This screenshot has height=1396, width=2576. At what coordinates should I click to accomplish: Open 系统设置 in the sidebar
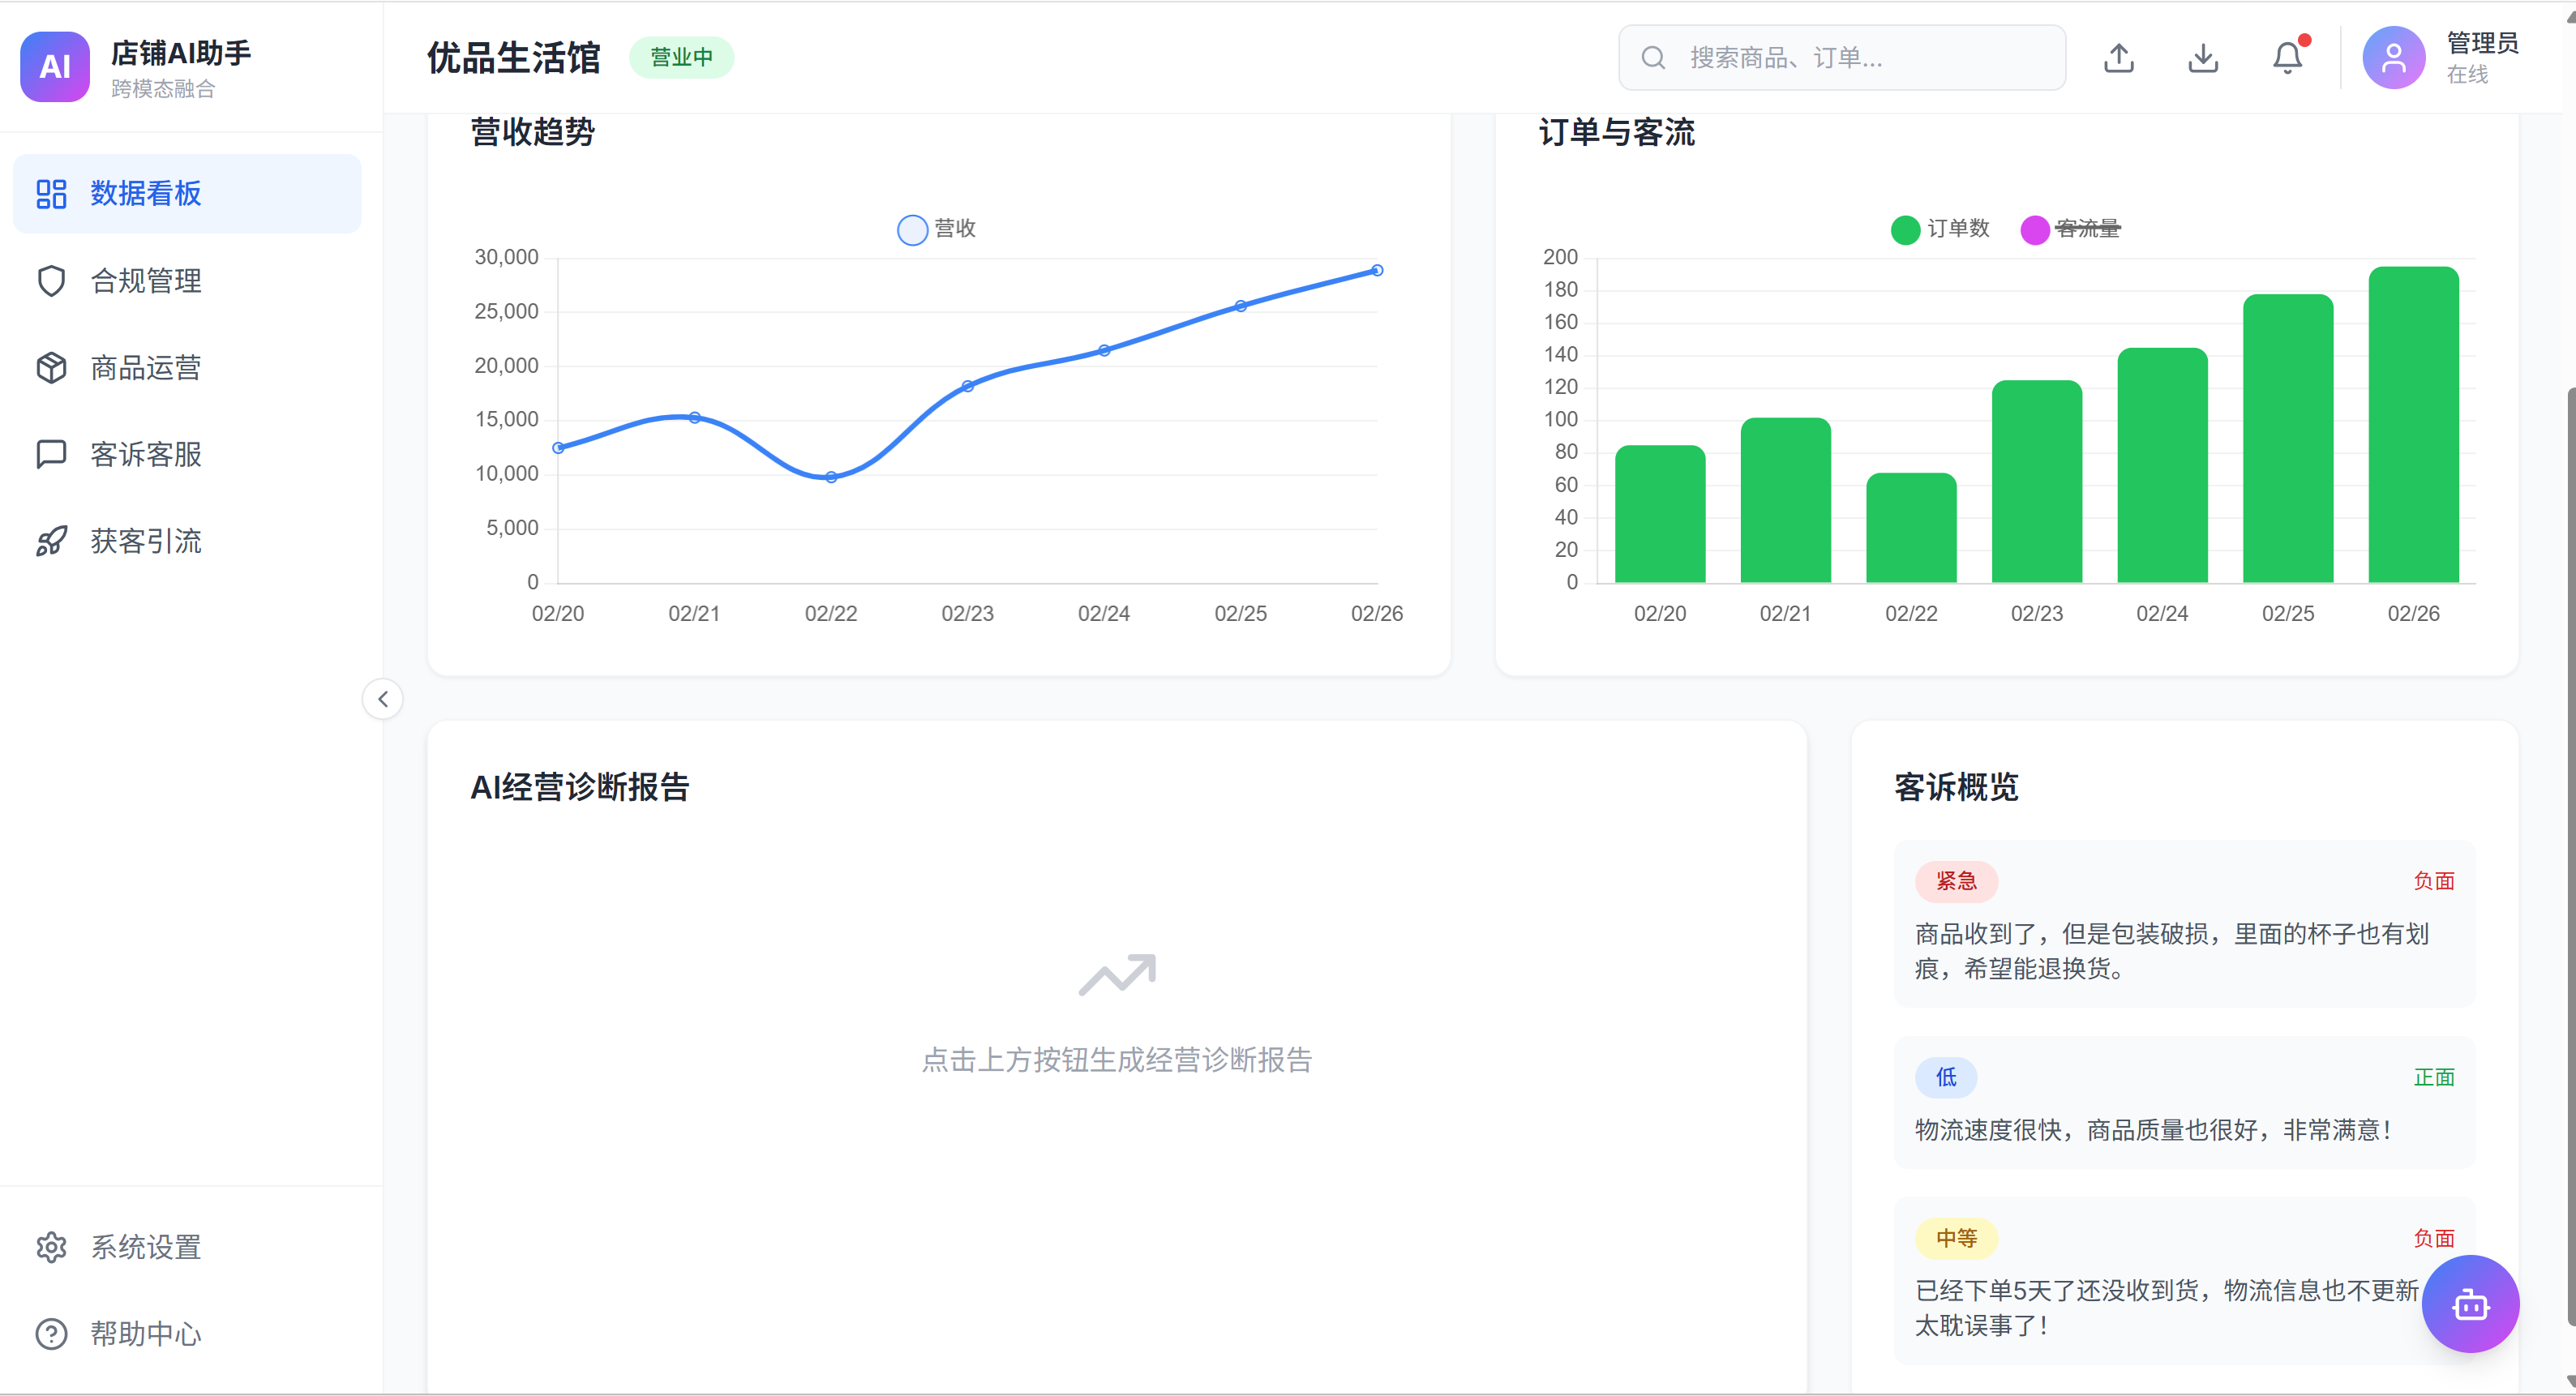tap(187, 1247)
